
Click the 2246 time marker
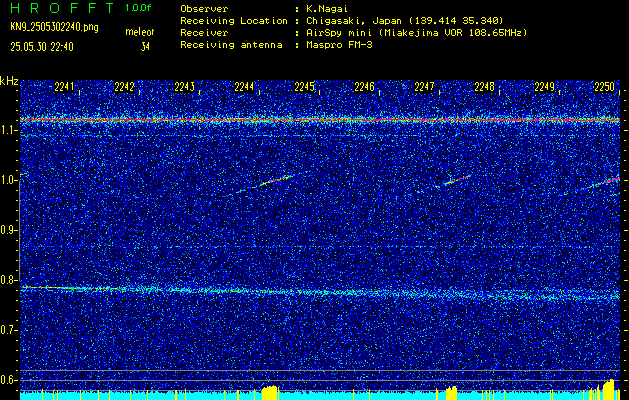(364, 87)
